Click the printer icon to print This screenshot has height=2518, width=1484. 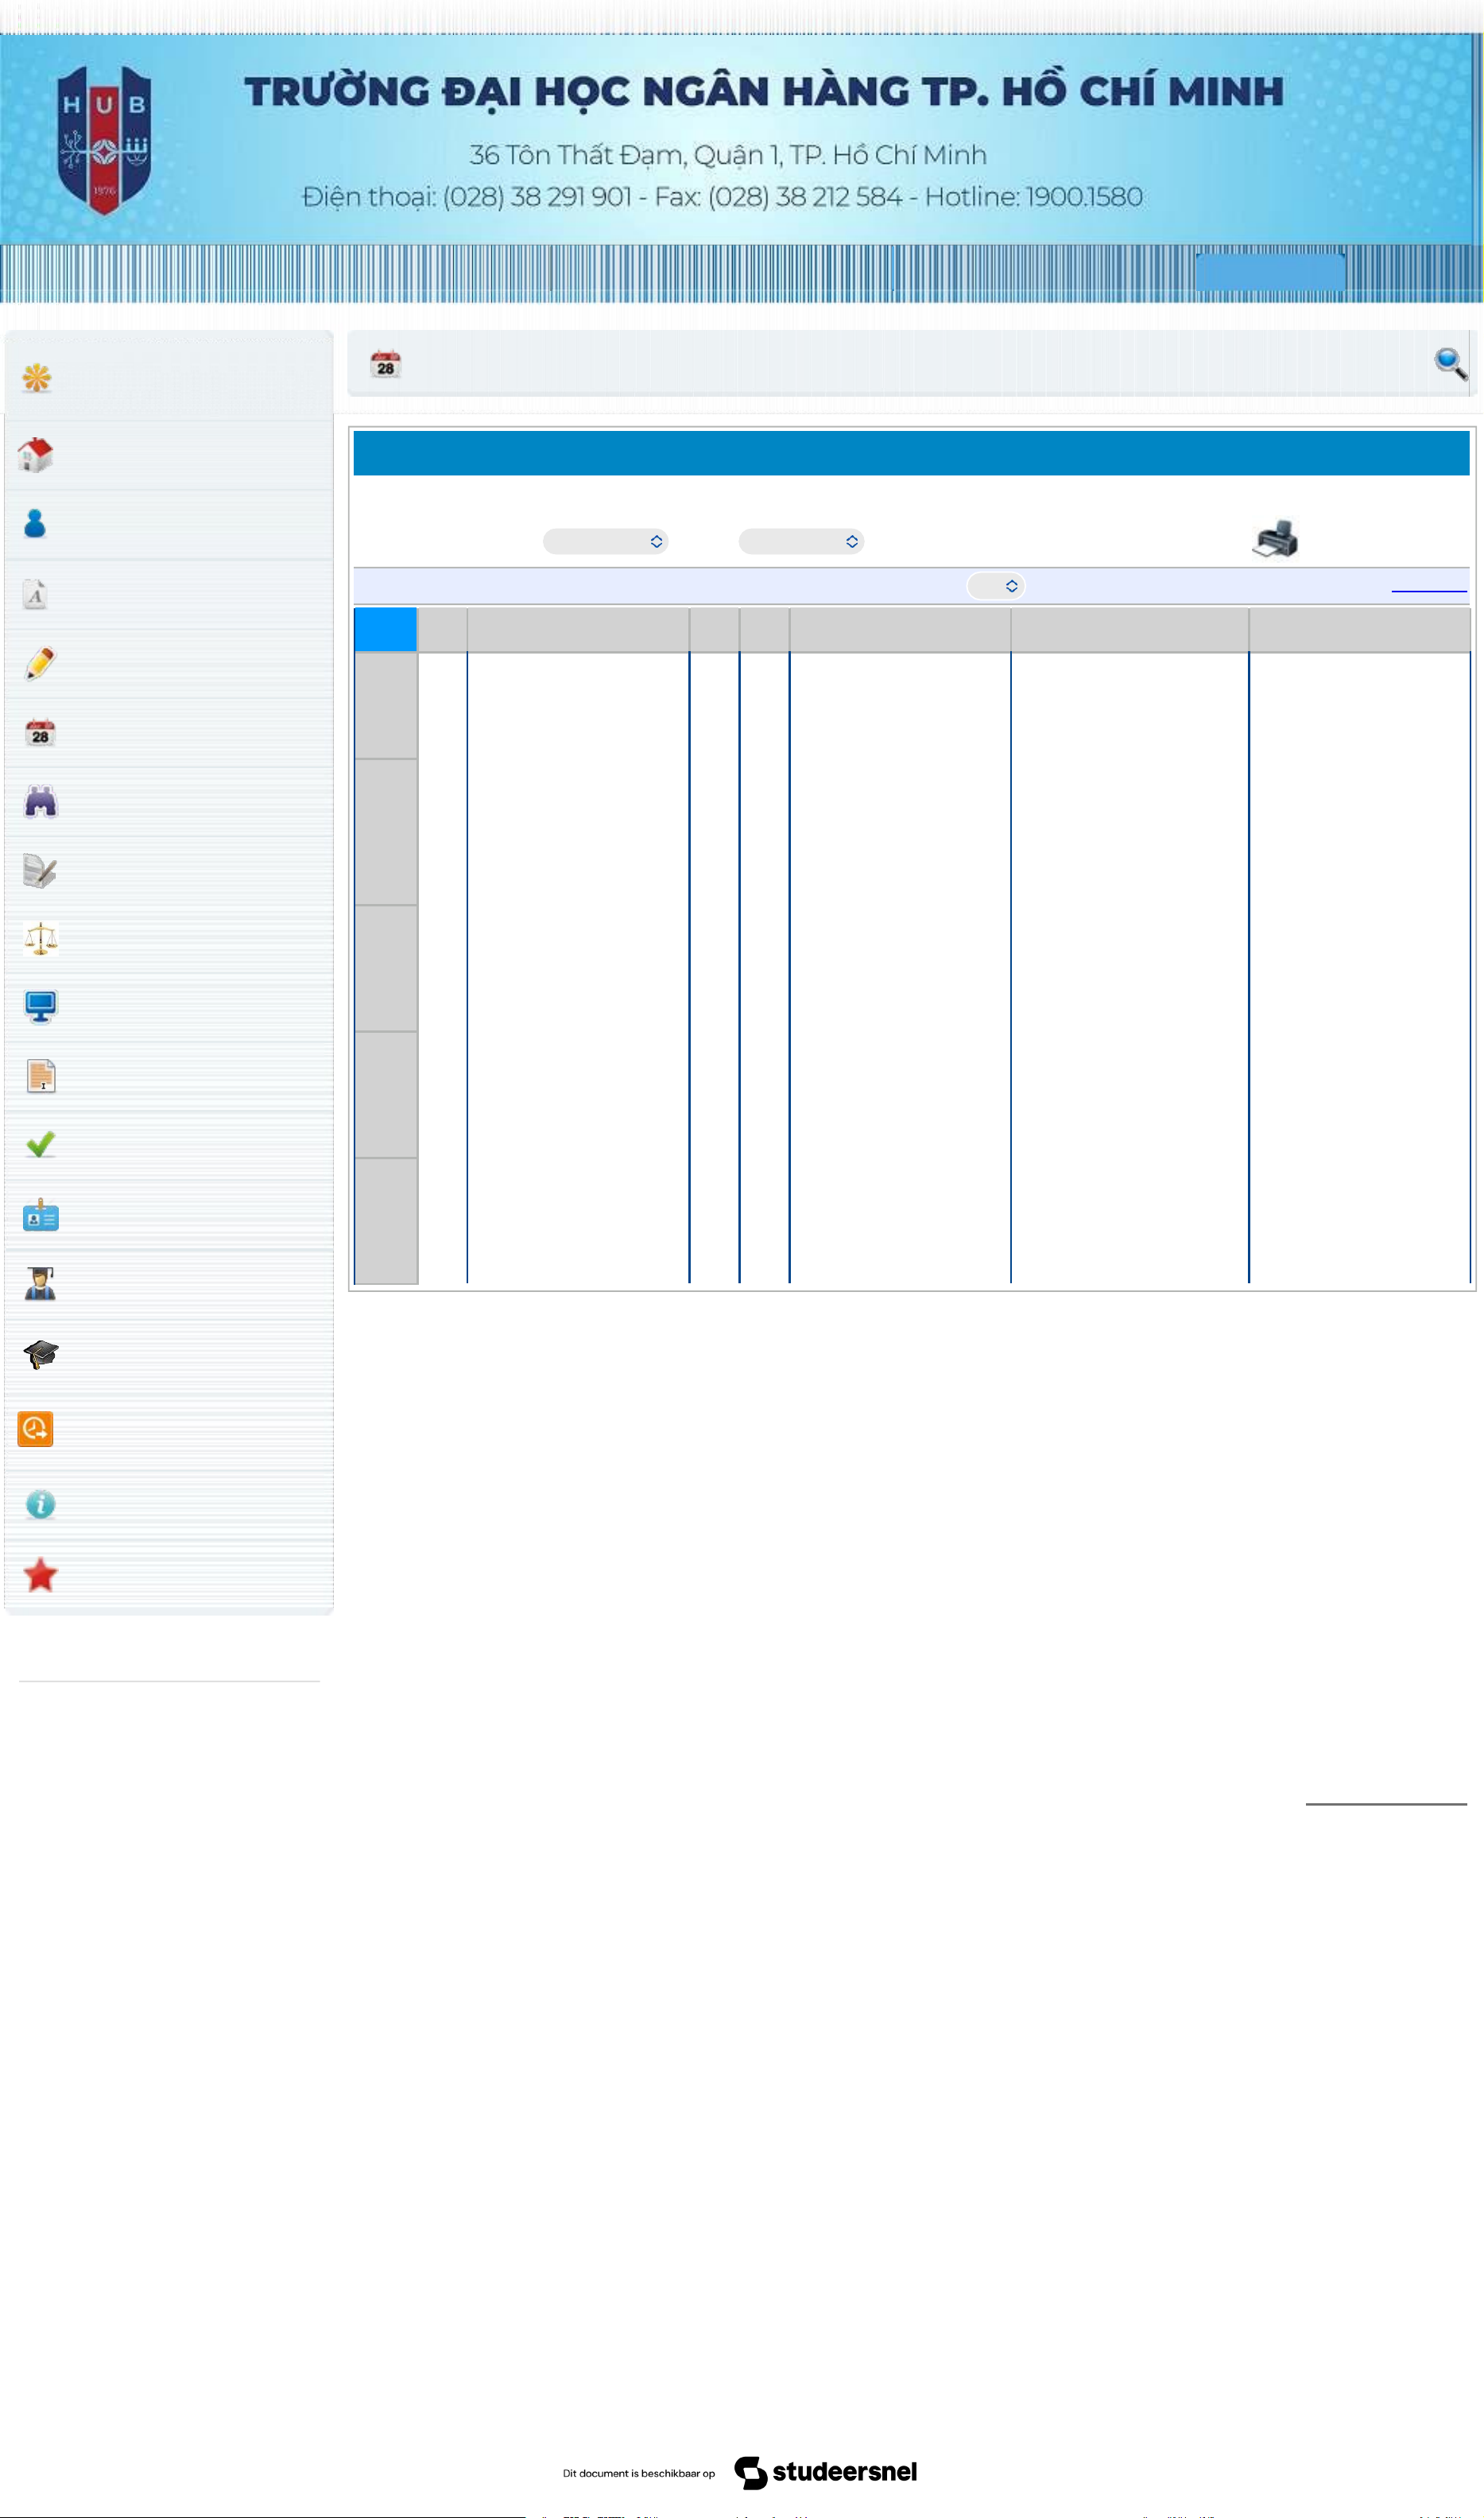(x=1275, y=539)
